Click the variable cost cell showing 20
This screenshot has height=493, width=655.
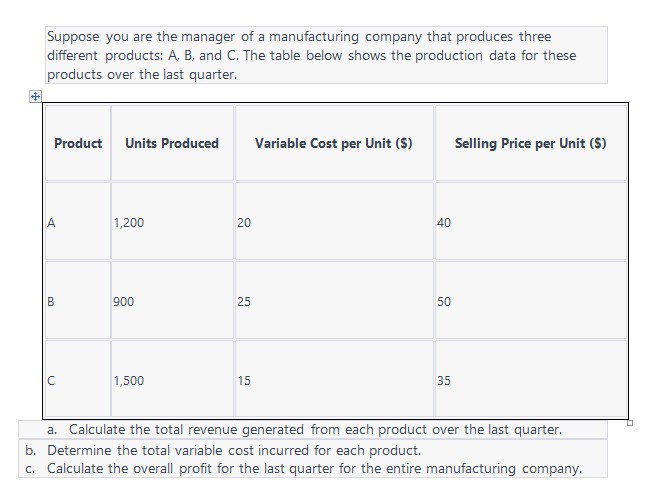(x=334, y=221)
